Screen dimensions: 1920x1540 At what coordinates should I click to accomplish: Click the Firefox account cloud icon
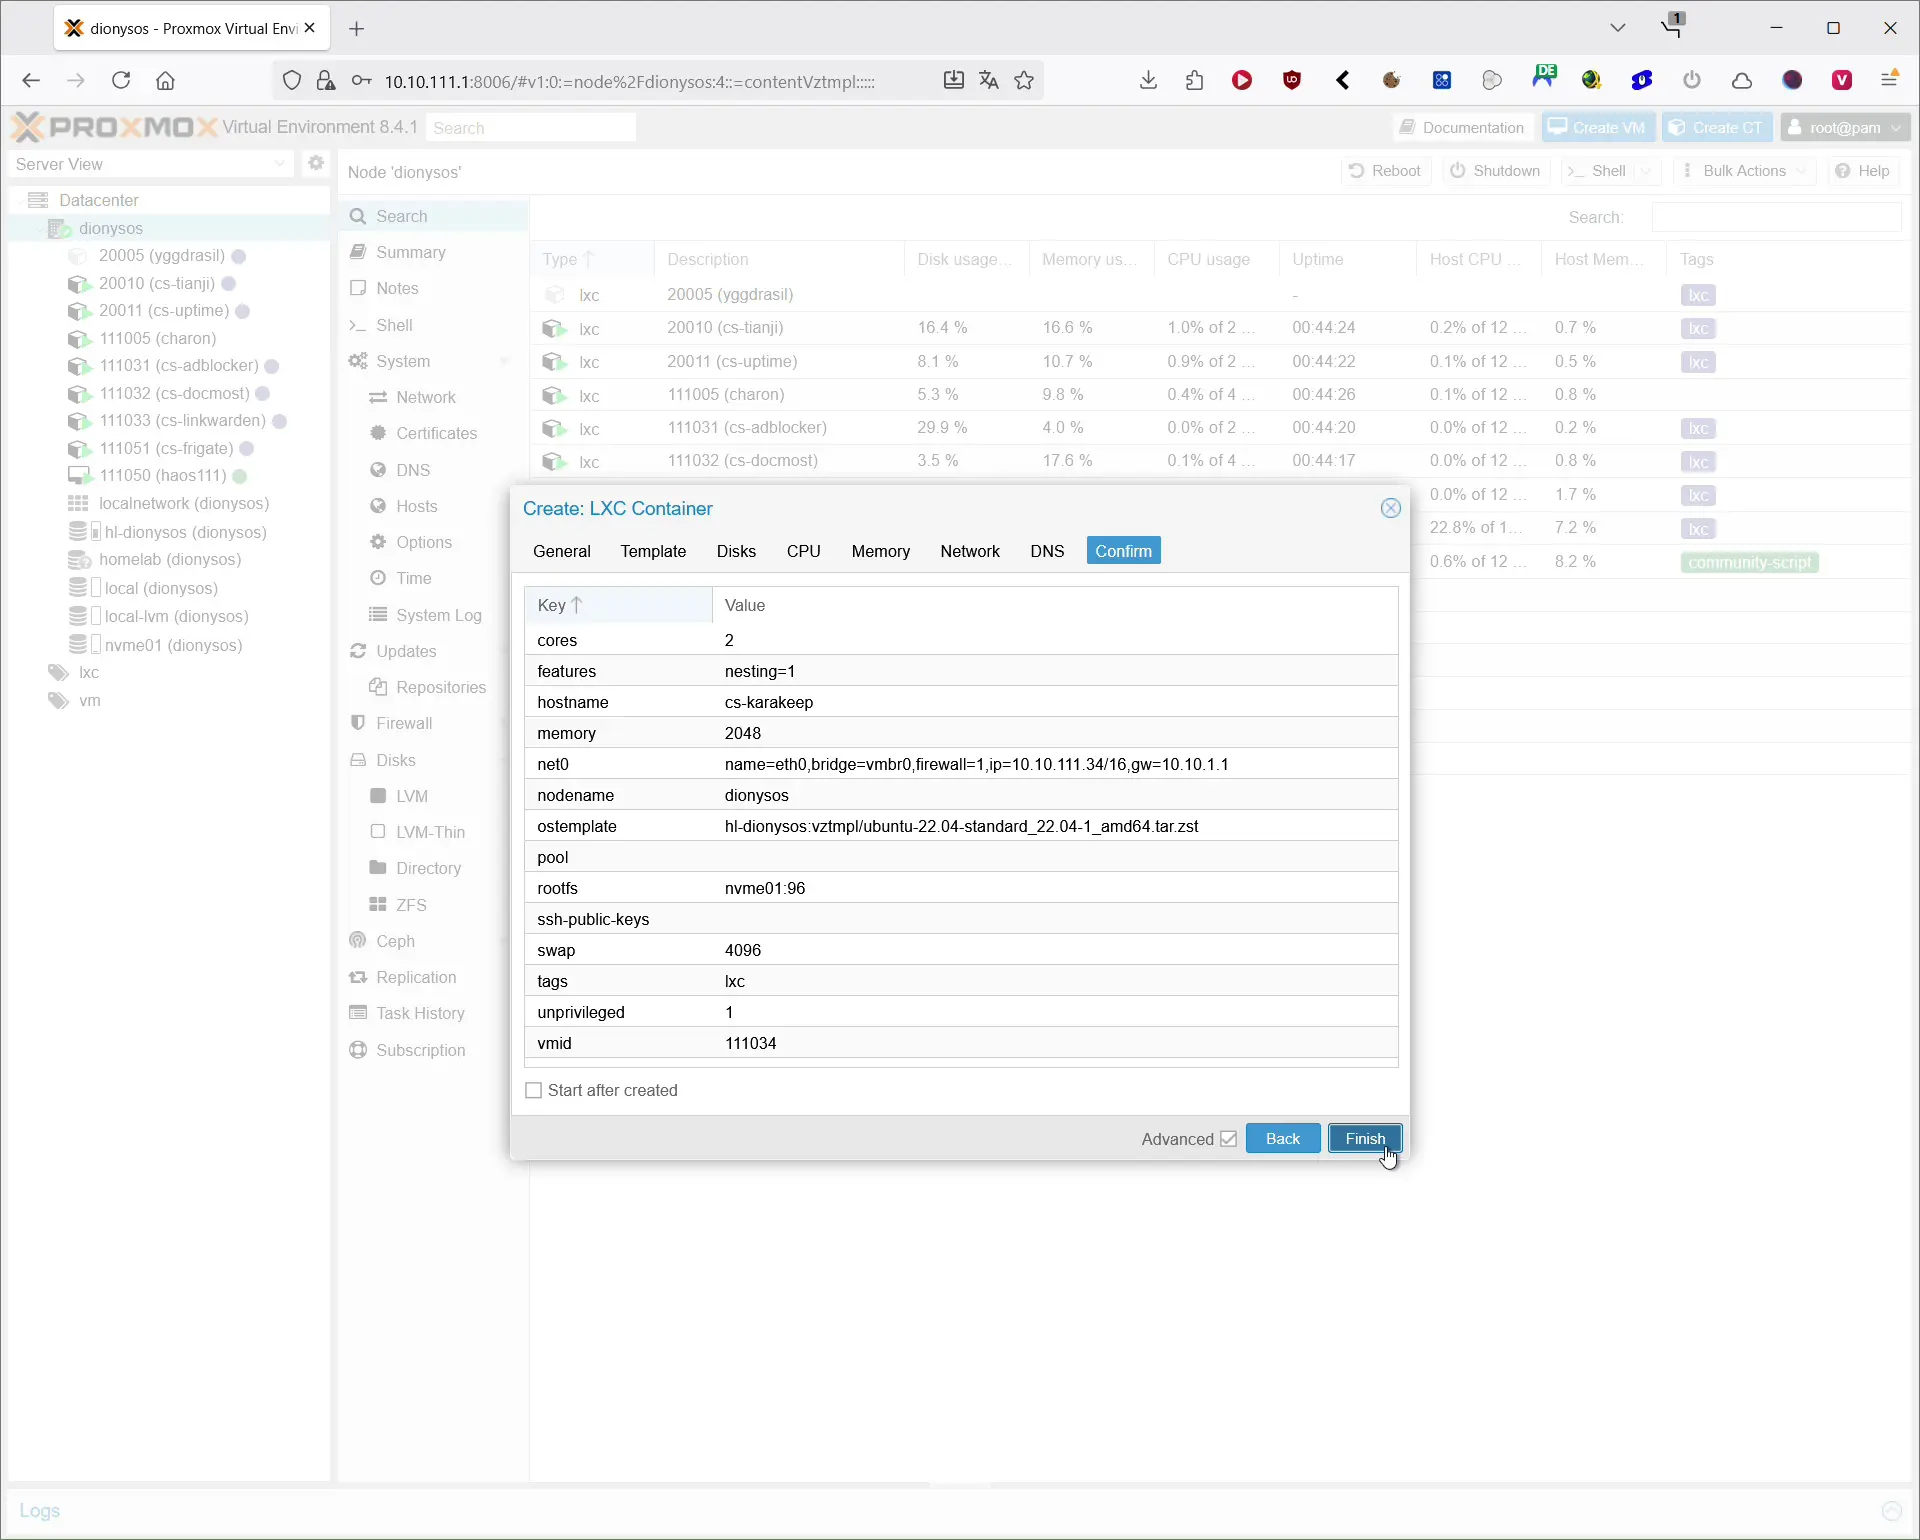[x=1741, y=81]
